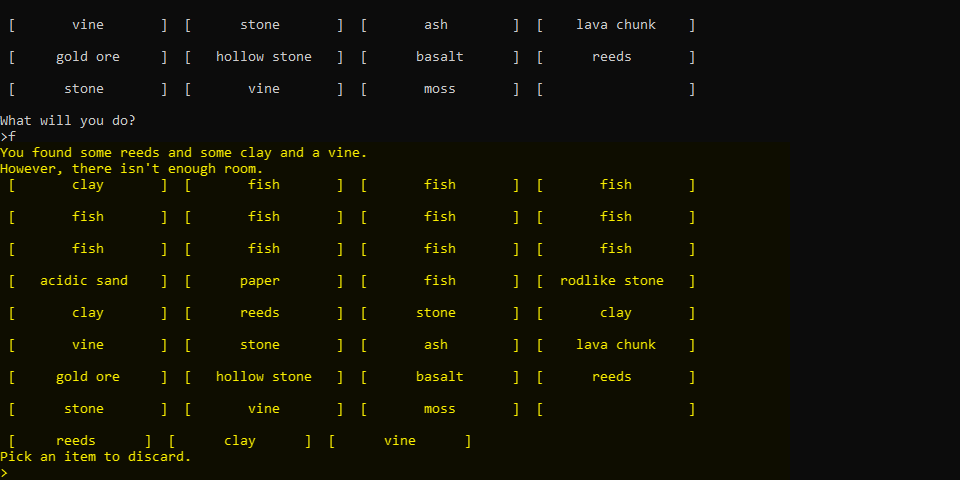Select ash in the yellow inventory grid
This screenshot has height=480, width=960.
[436, 345]
